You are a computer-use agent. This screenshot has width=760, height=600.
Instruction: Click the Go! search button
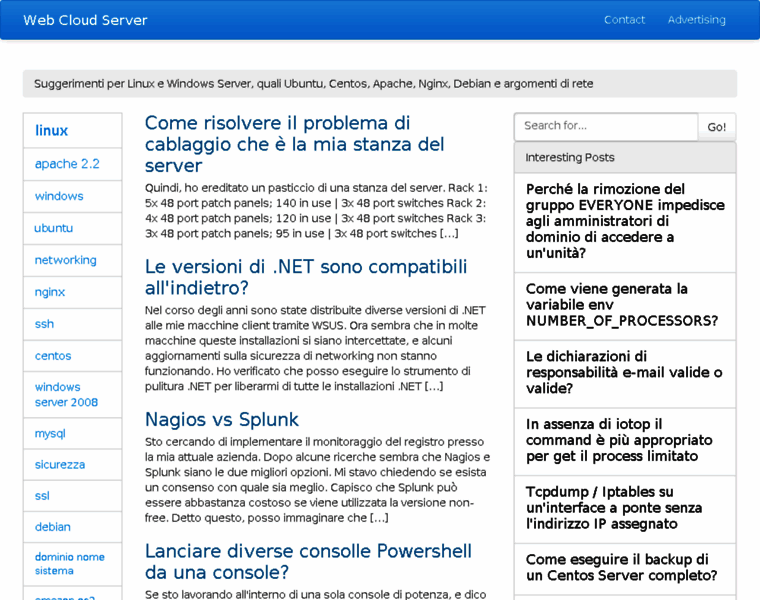tap(716, 127)
